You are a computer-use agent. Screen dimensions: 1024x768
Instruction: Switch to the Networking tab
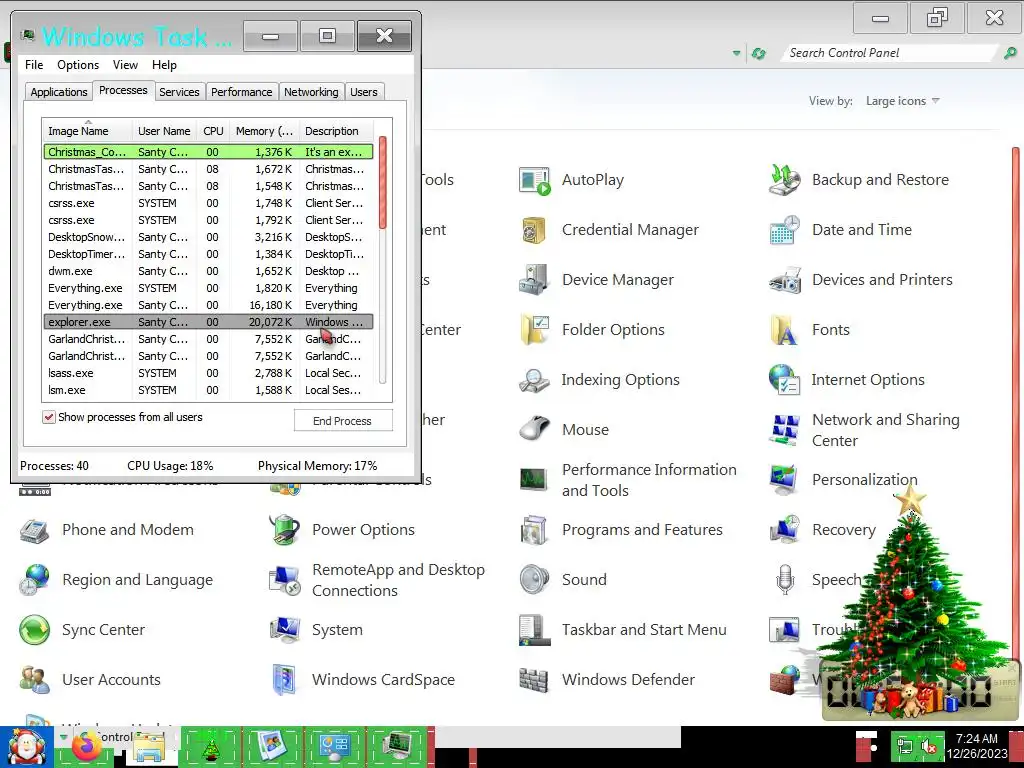click(311, 92)
